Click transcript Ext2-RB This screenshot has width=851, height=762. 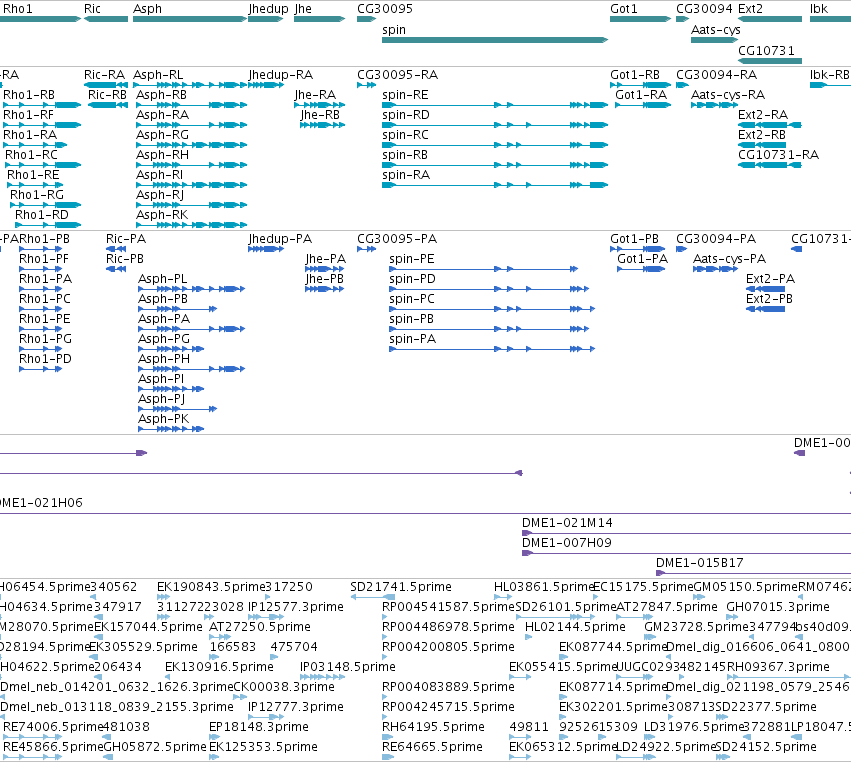tap(761, 135)
